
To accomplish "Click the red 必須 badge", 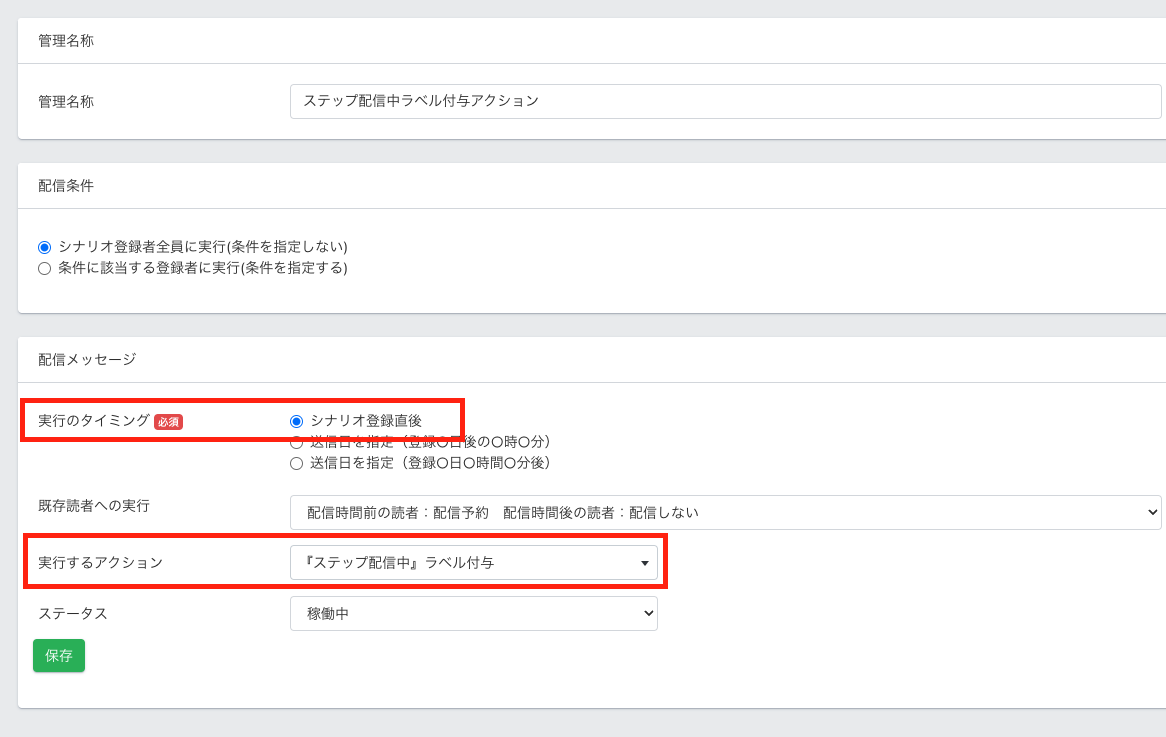I will click(168, 422).
